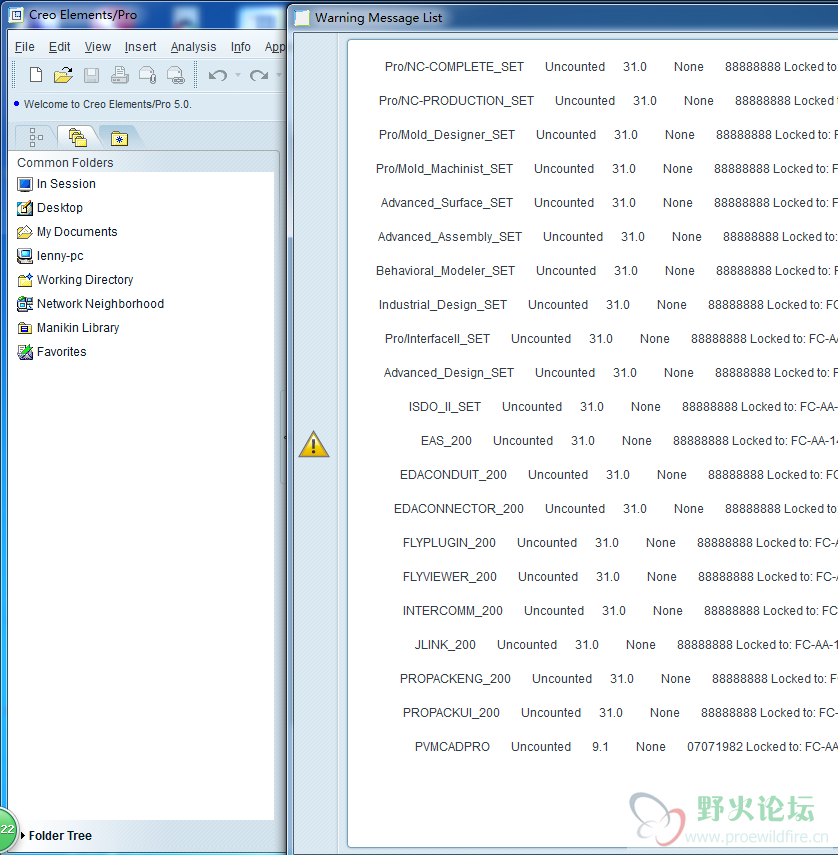Image resolution: width=838 pixels, height=855 pixels.
Task: Select the In Session folder
Action: [x=66, y=184]
